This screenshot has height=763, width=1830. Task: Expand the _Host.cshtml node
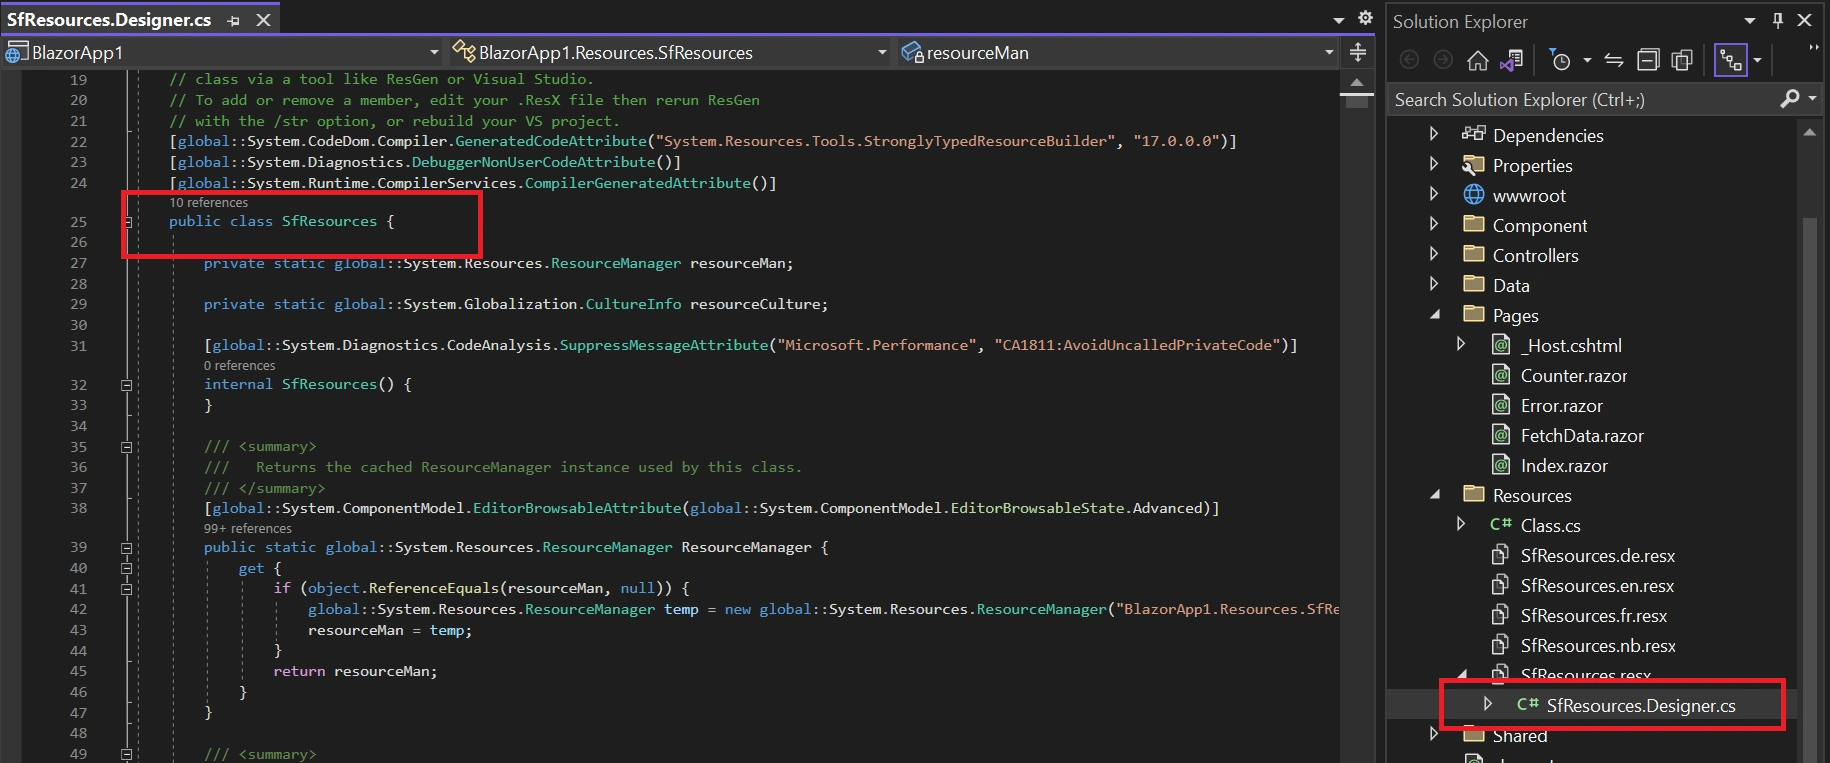[1461, 344]
